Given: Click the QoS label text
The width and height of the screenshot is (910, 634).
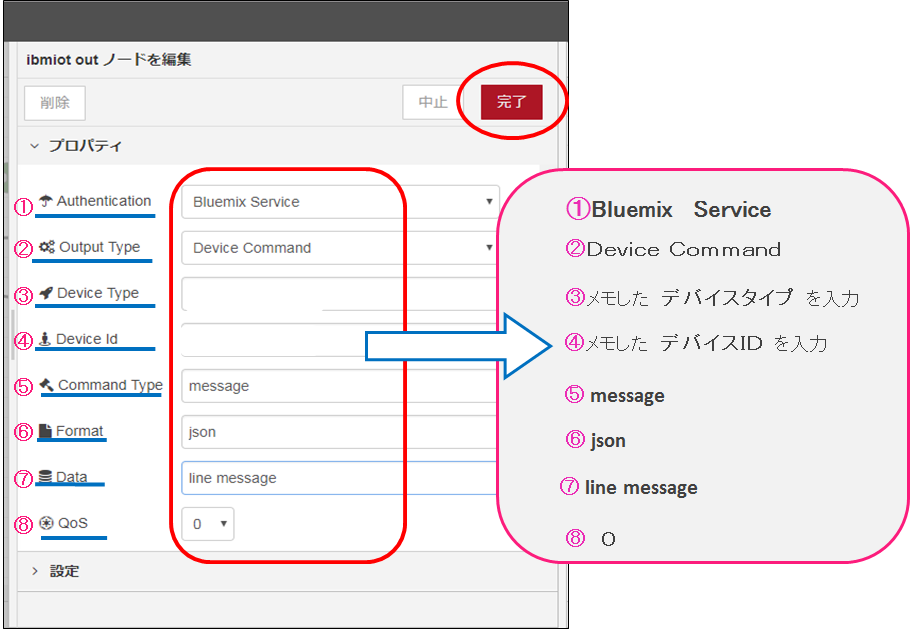Looking at the screenshot, I should point(73,523).
